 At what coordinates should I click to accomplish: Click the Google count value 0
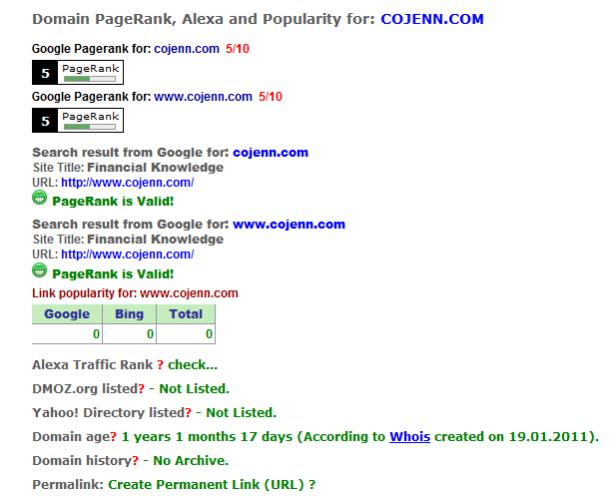coord(96,334)
